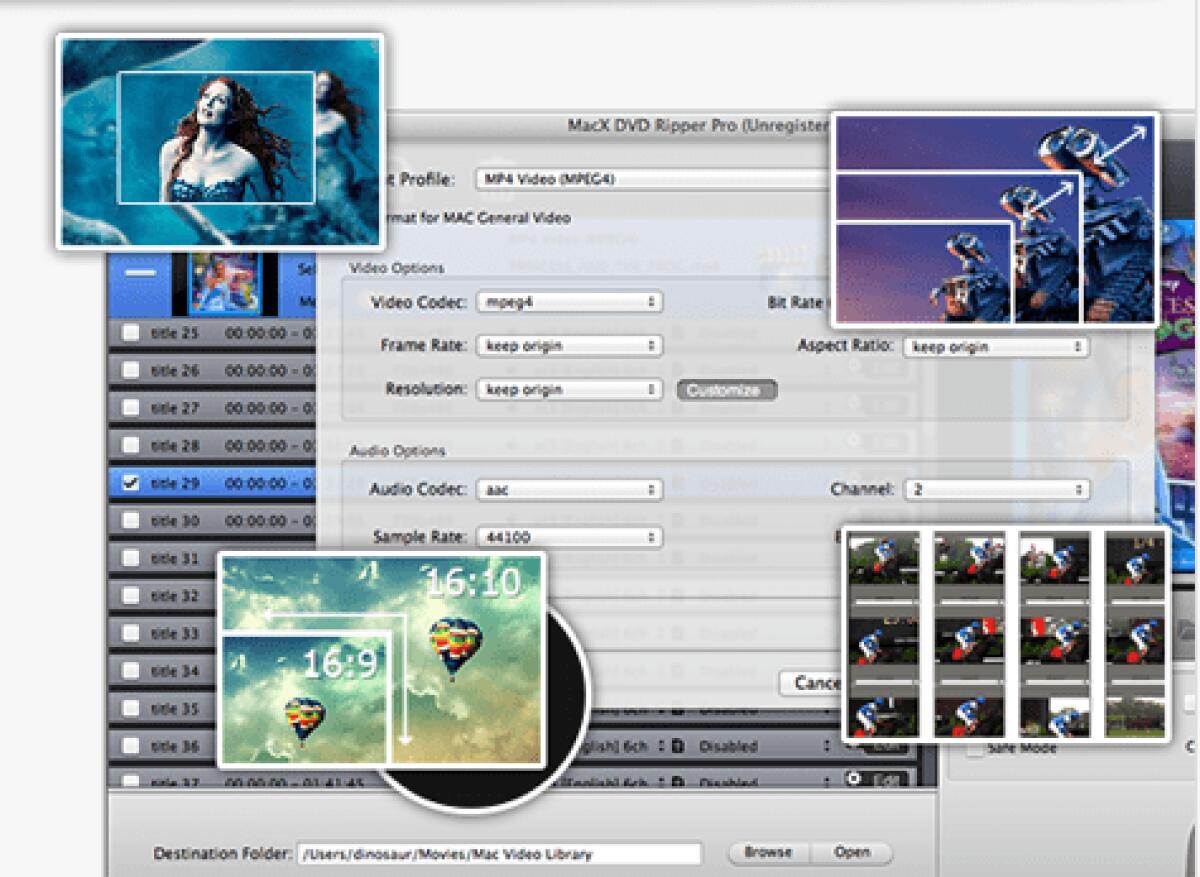Open the Frame Rate dropdown
The height and width of the screenshot is (877, 1200).
pyautogui.click(x=570, y=345)
